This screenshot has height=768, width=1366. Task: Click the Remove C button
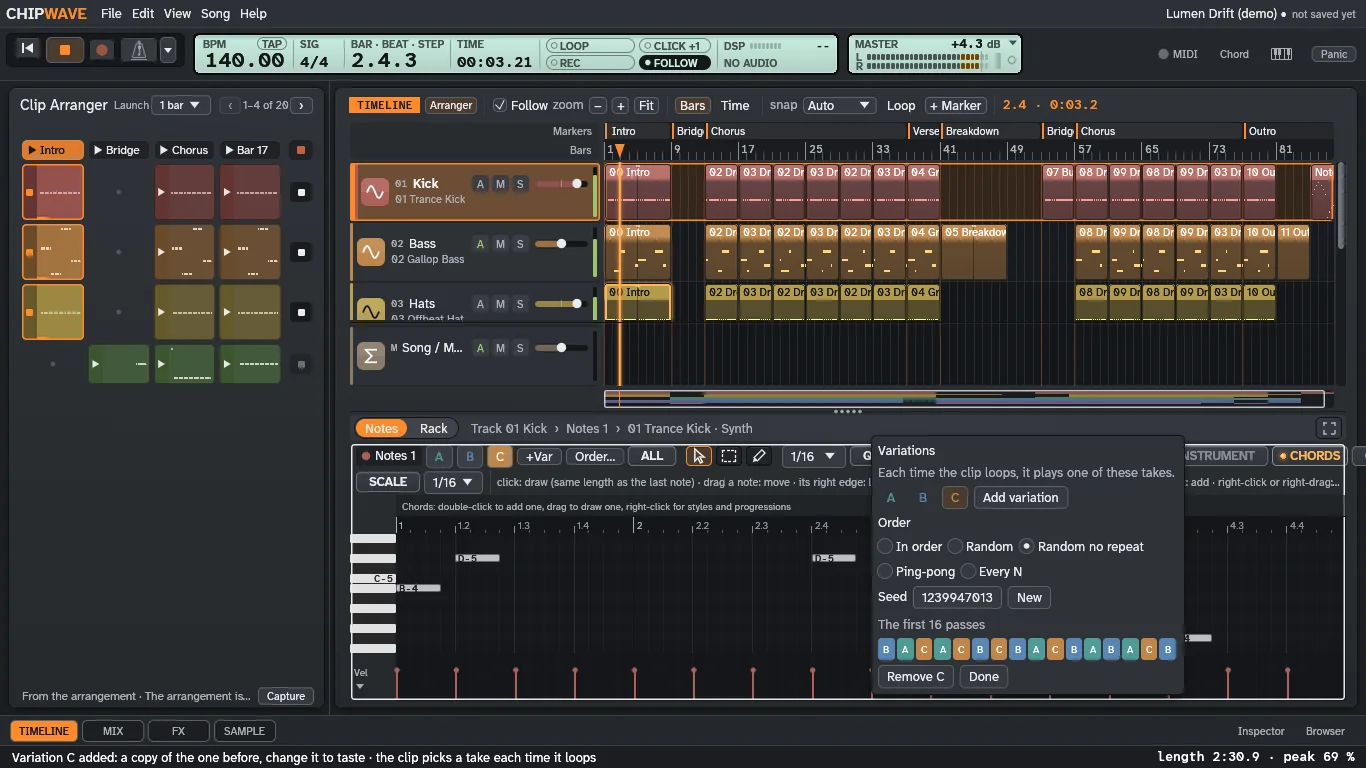point(916,676)
